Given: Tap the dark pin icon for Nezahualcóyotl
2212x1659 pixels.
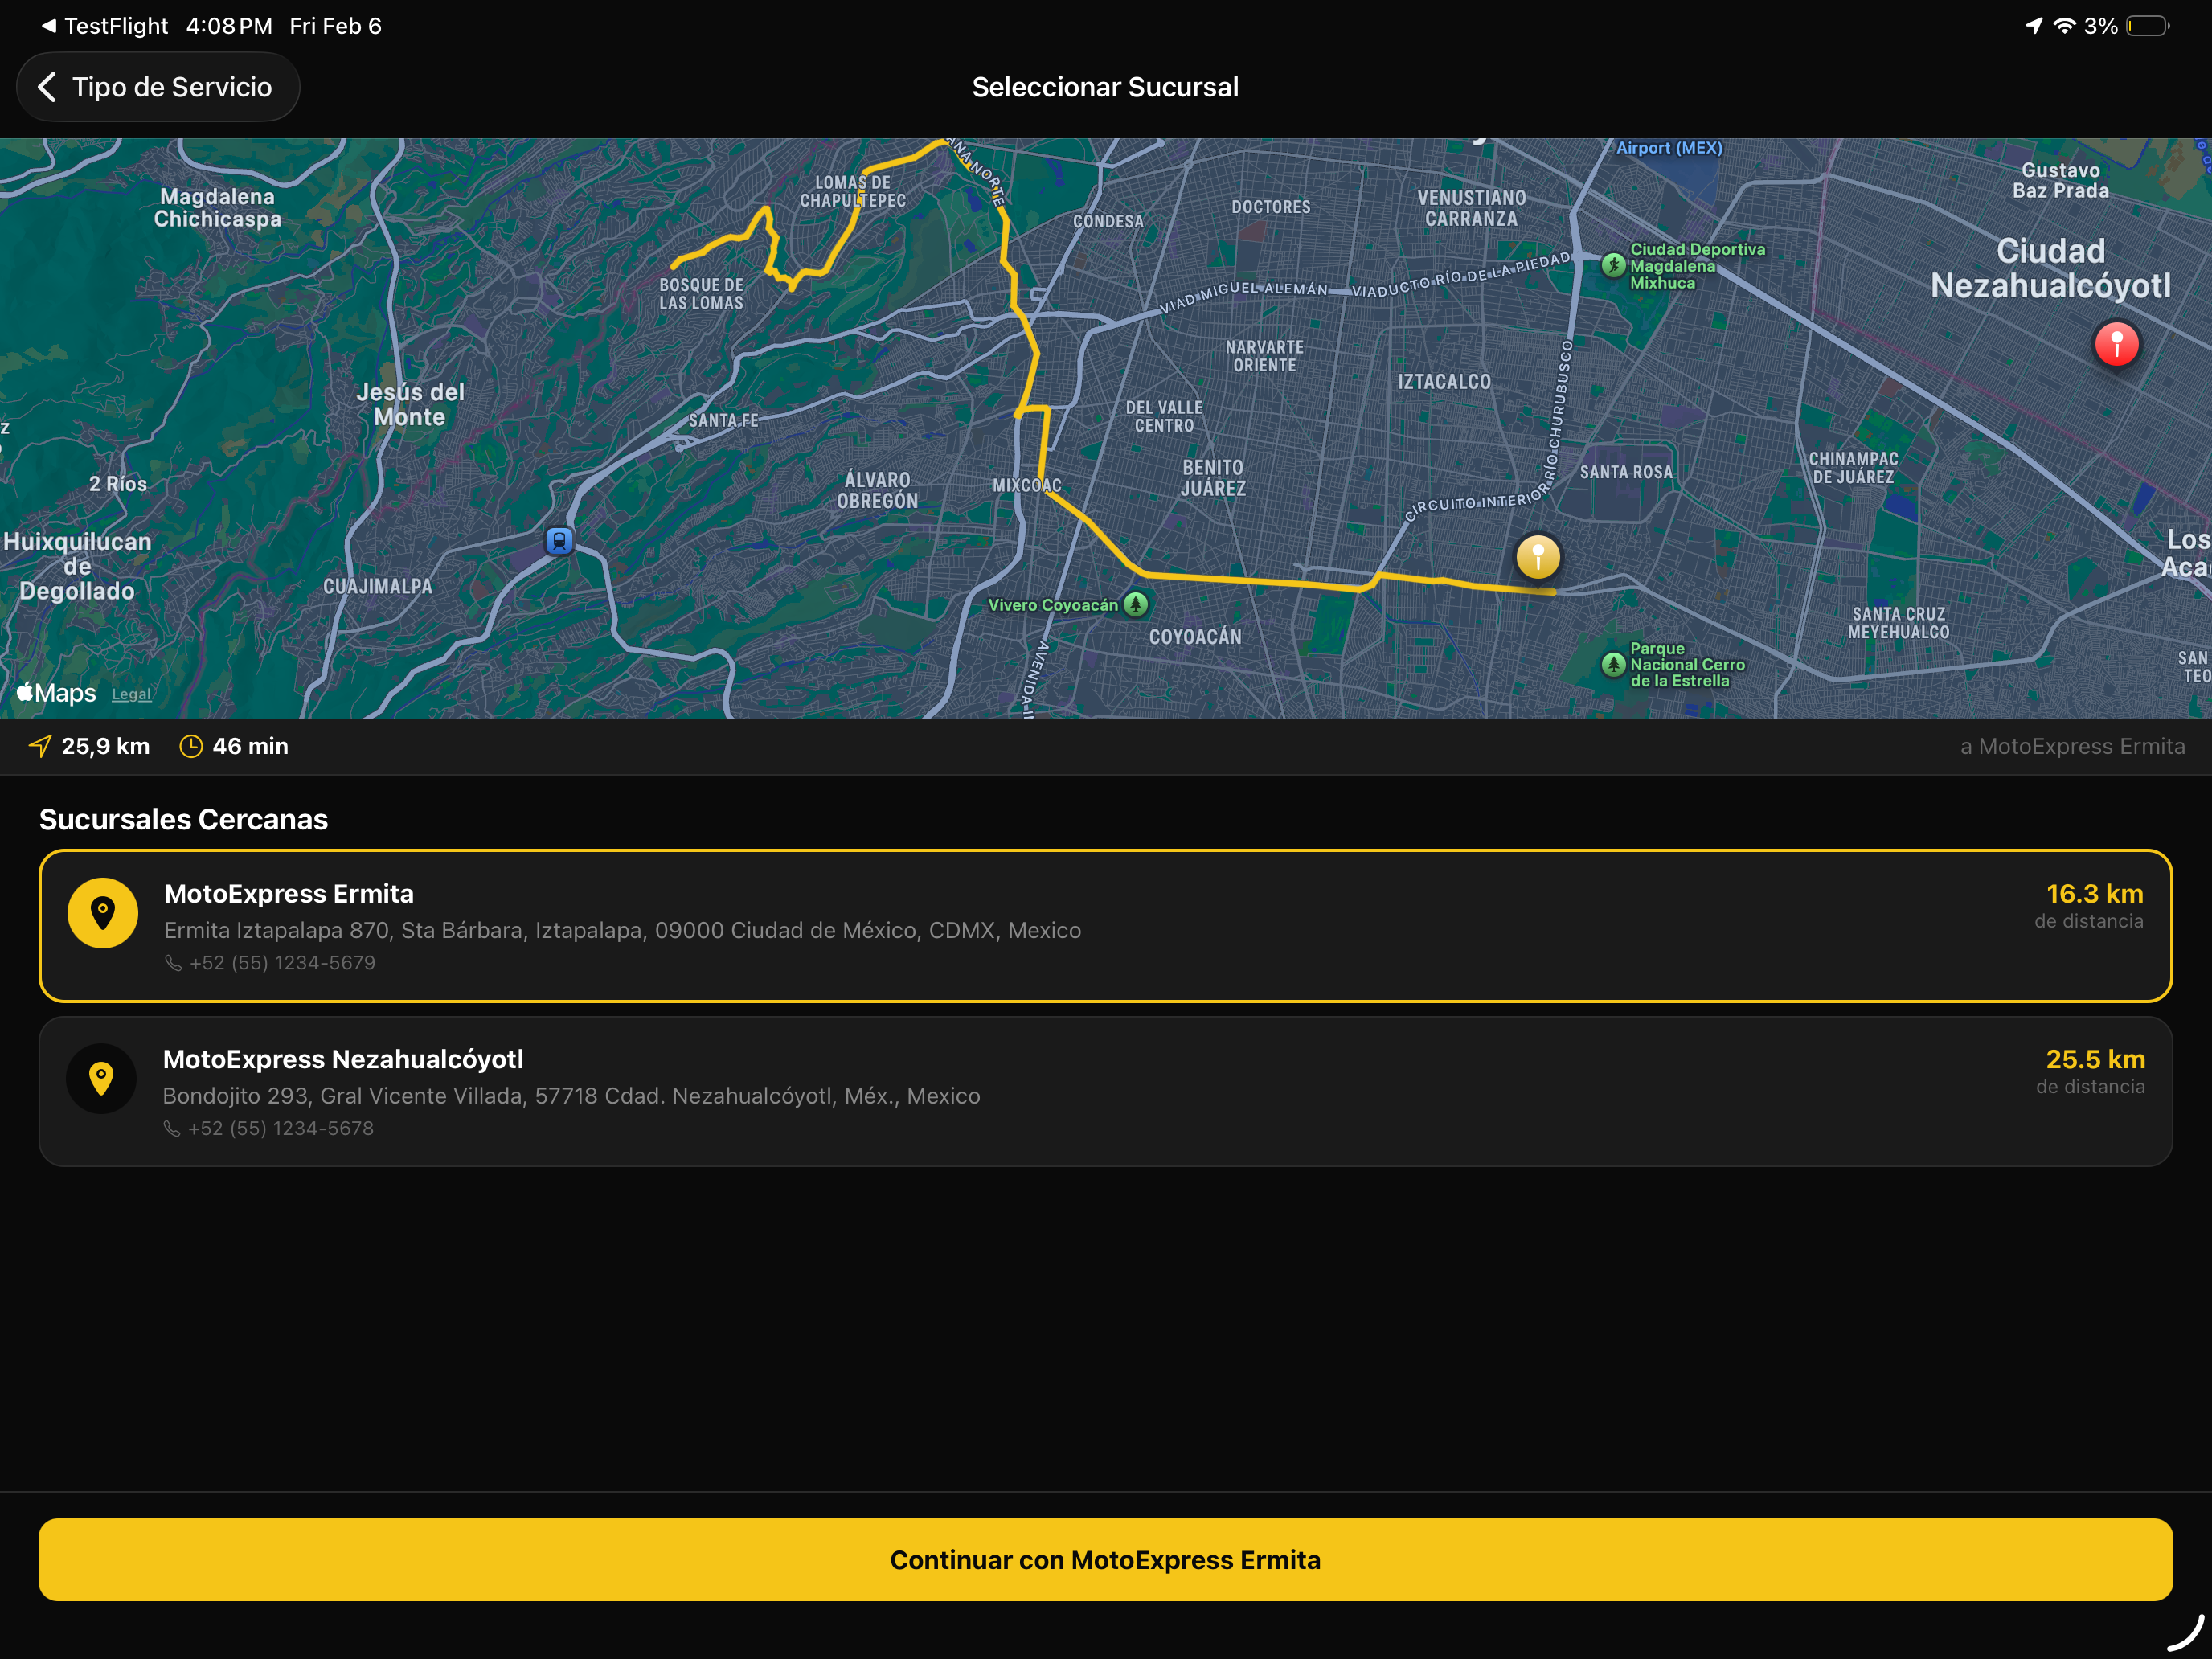Looking at the screenshot, I should pos(102,1079).
